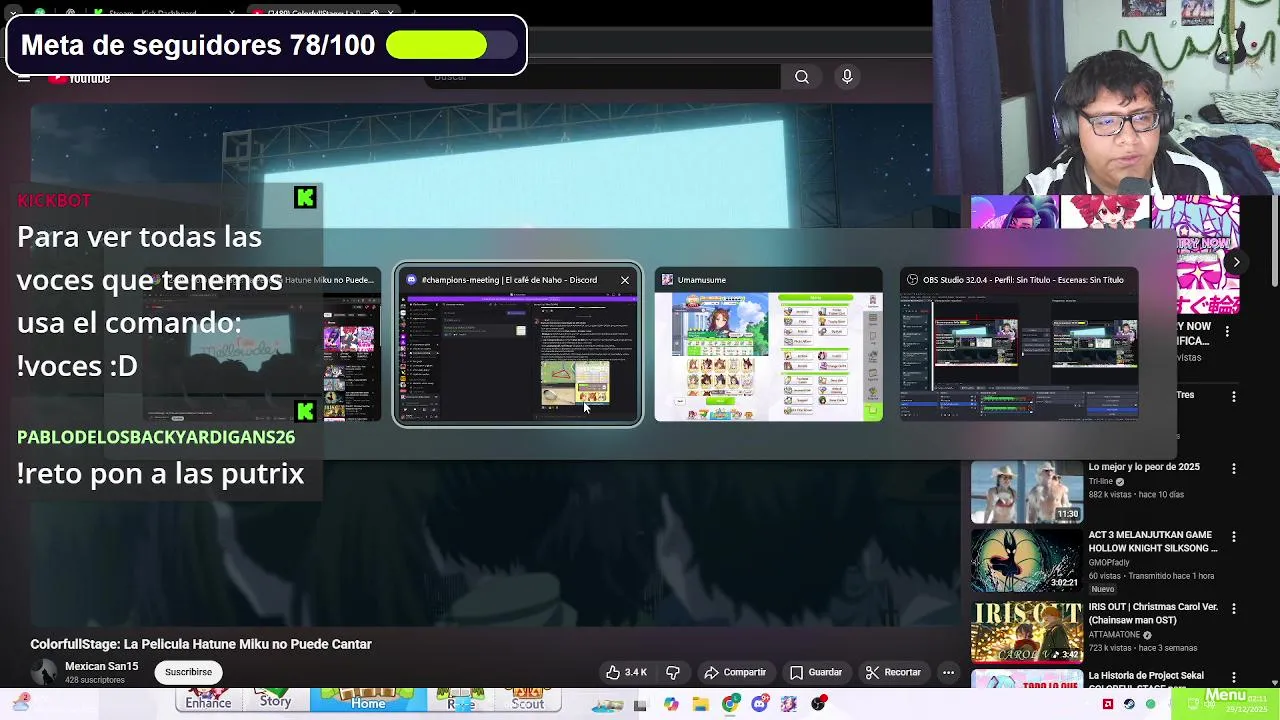The image size is (1280, 720).
Task: Click the YouTube search input field
Action: tap(605, 77)
